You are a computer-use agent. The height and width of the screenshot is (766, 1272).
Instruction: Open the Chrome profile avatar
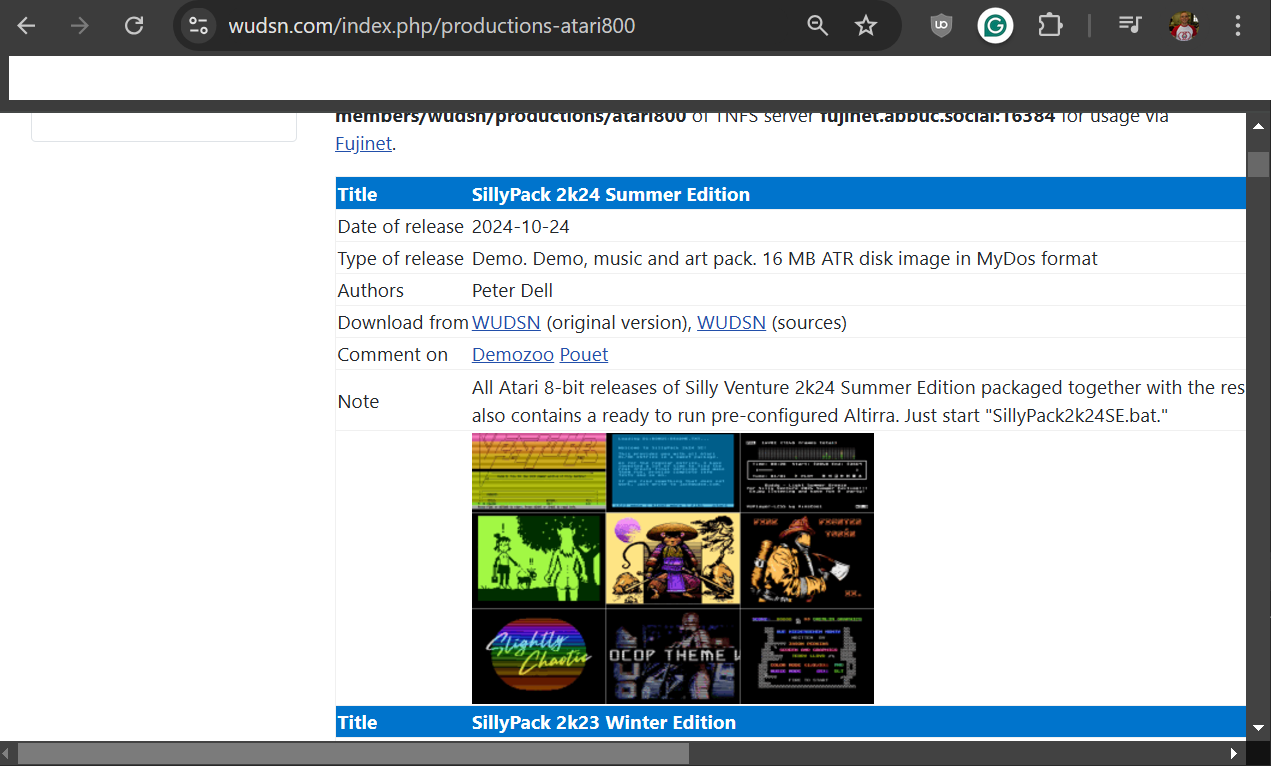click(x=1184, y=26)
